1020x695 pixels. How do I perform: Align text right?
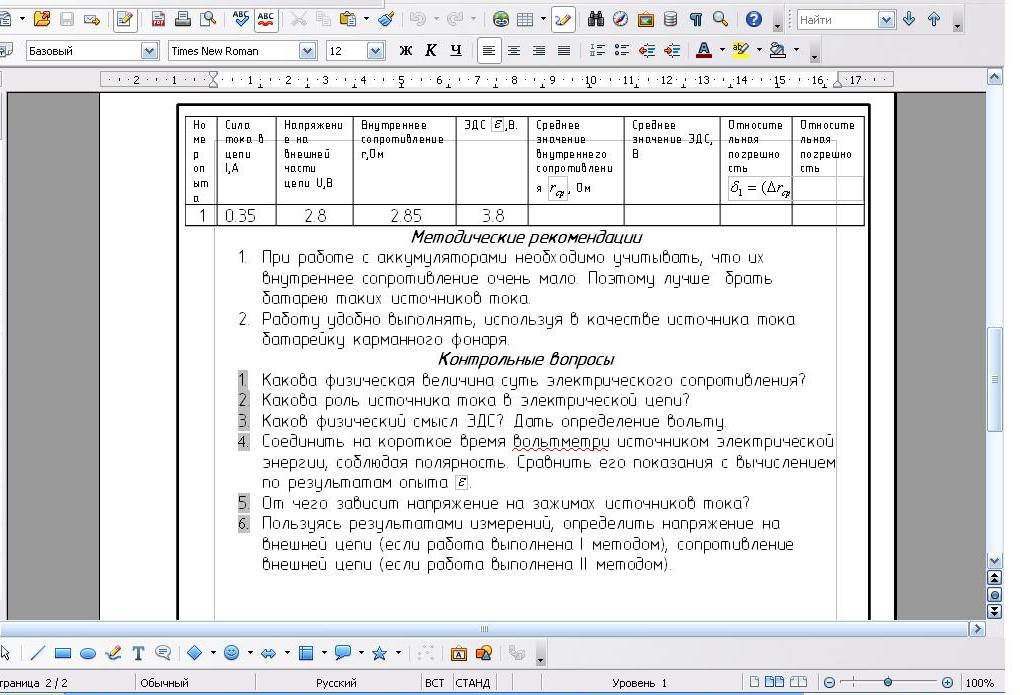click(x=539, y=51)
